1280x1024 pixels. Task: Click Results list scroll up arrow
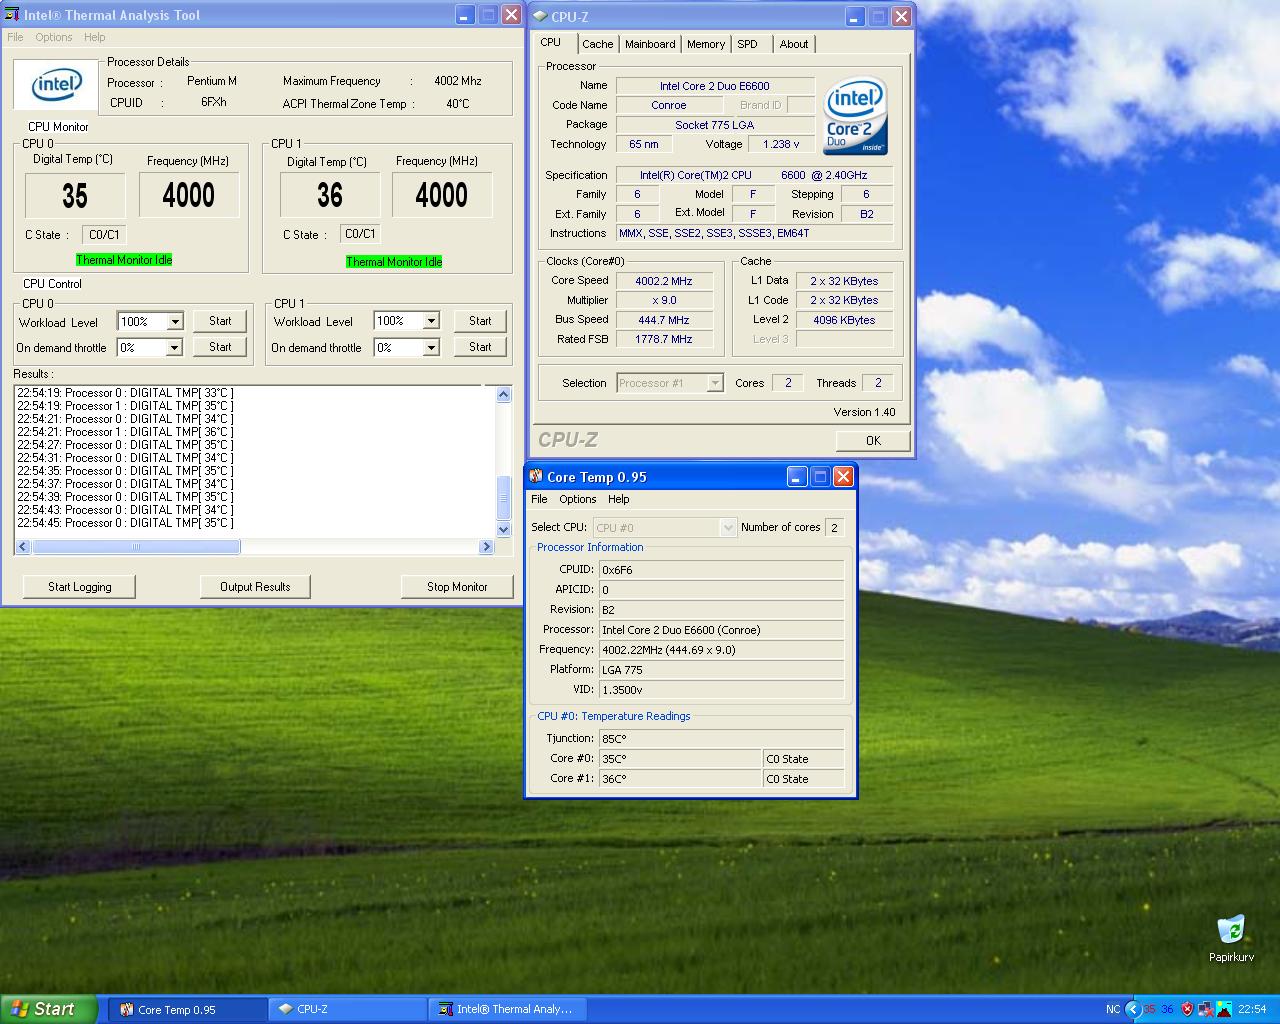(x=504, y=394)
